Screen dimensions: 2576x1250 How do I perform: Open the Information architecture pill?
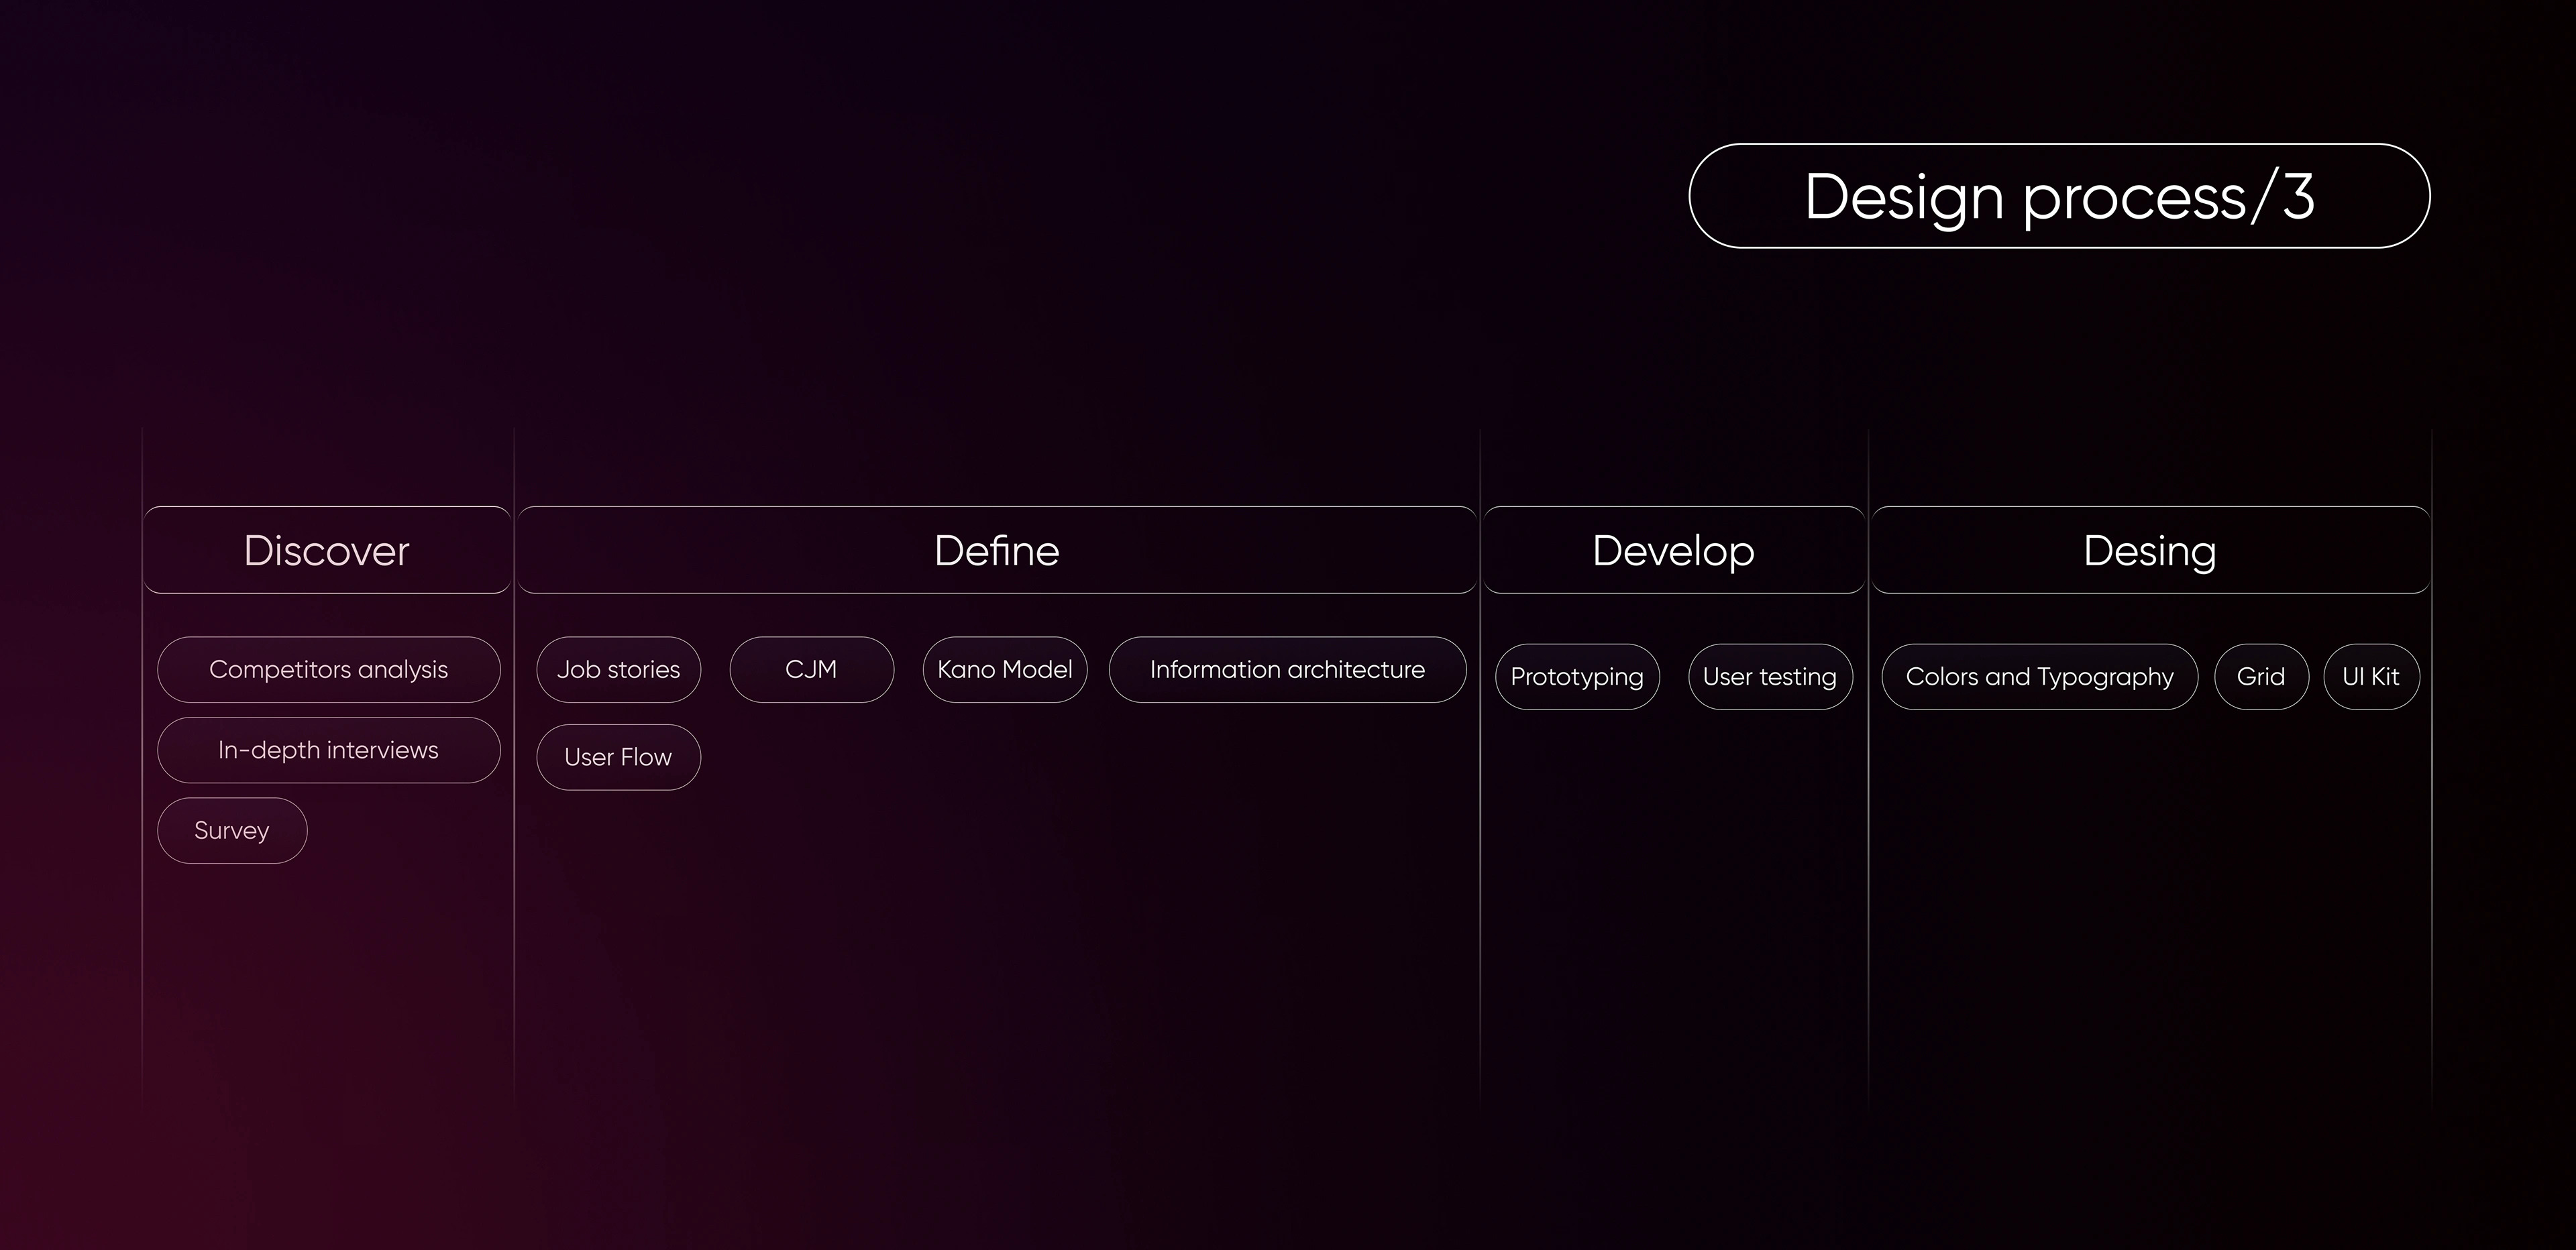(x=1287, y=670)
